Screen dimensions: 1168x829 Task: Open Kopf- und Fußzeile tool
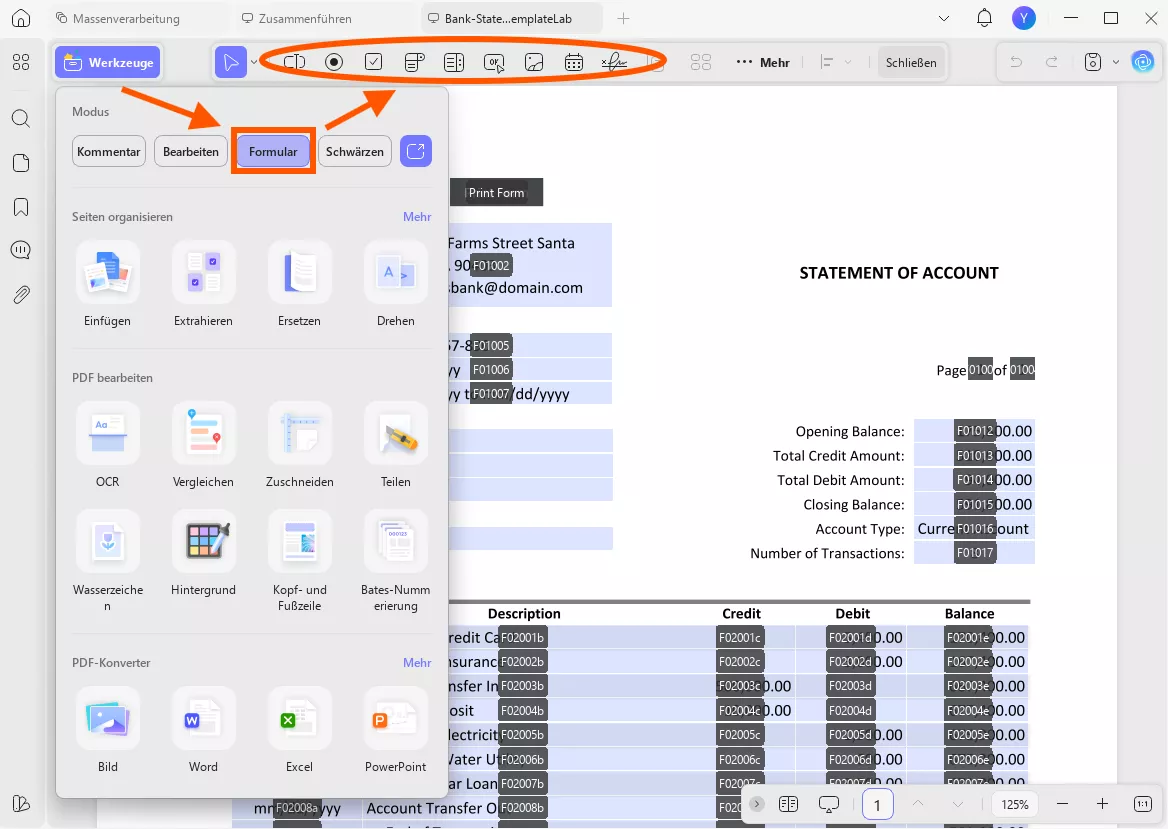299,562
